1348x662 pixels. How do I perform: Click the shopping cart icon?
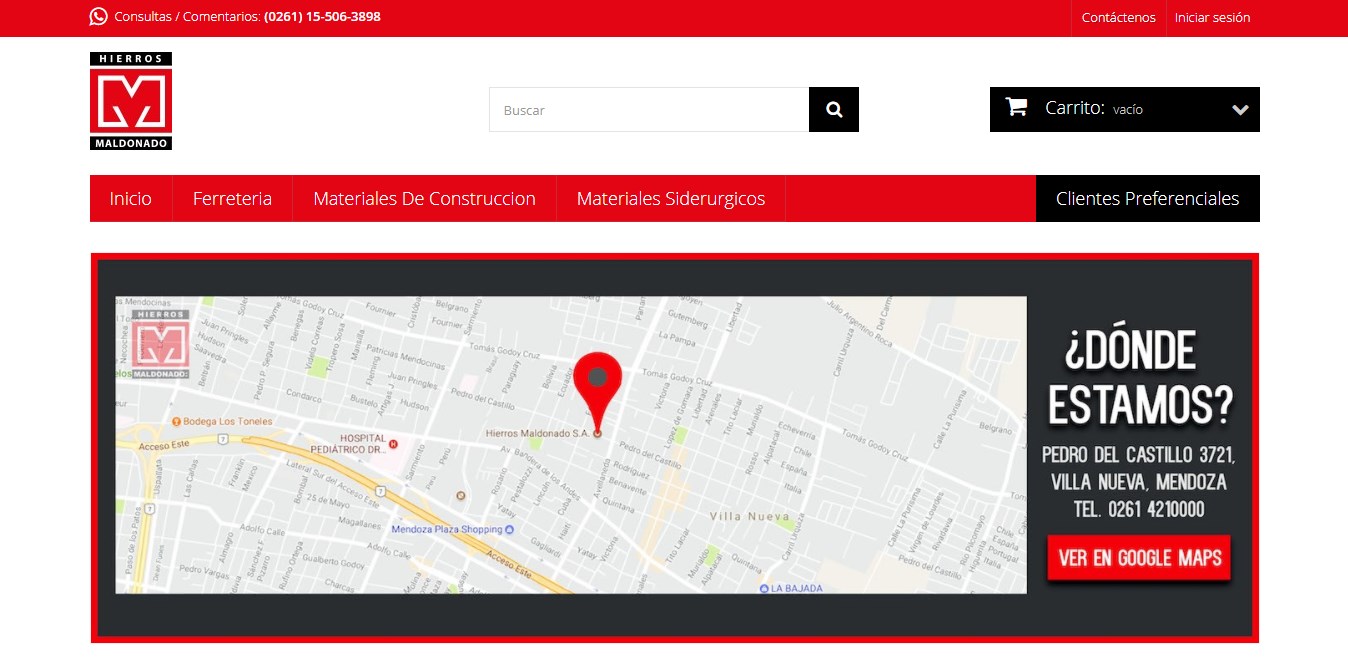click(x=1017, y=107)
